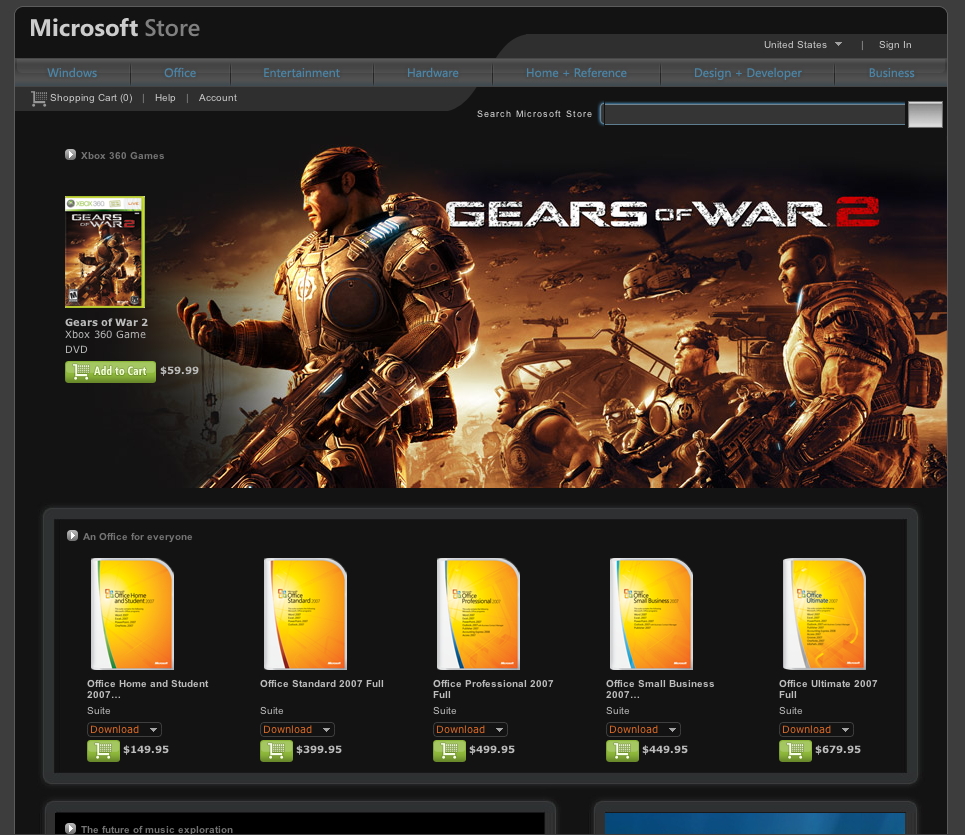Open Office Home and Student 2007 title
Screen dimensions: 965x835
click(x=148, y=689)
